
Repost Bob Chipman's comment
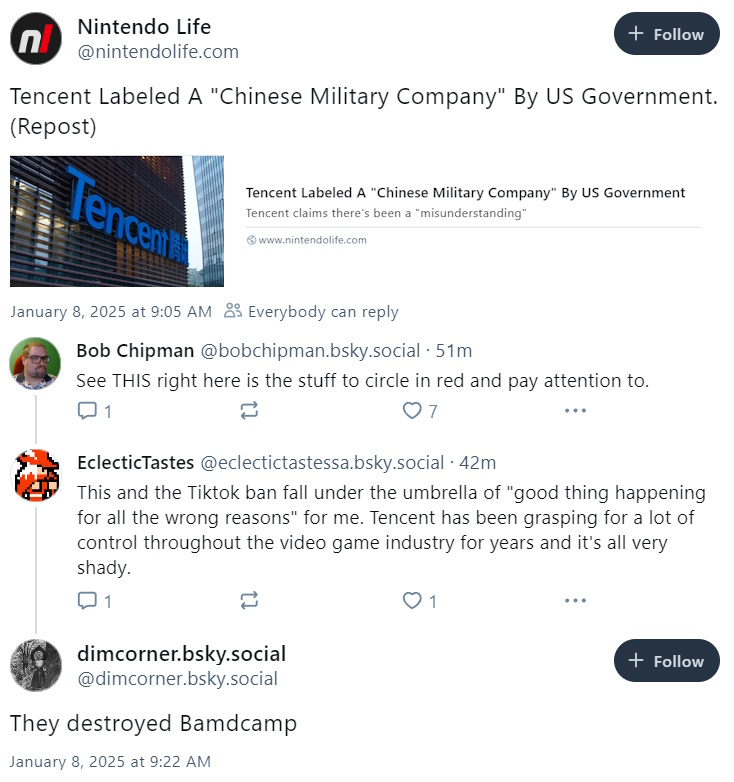[249, 410]
